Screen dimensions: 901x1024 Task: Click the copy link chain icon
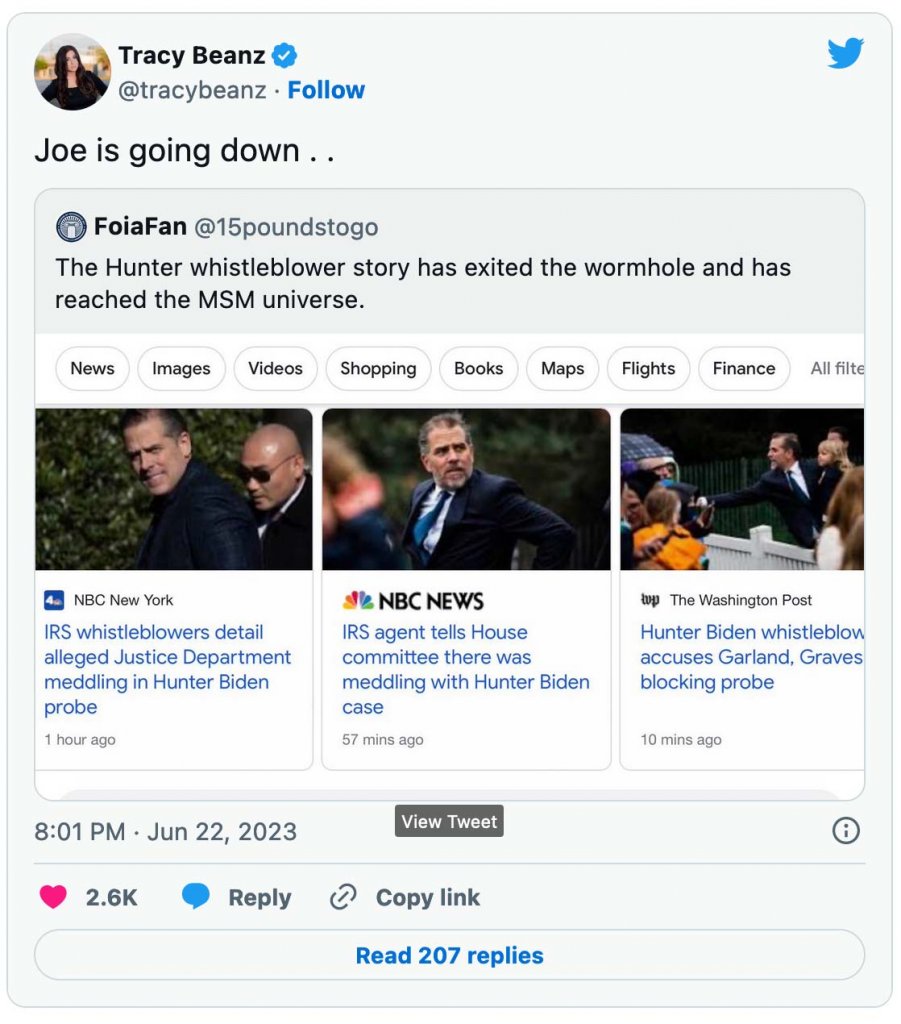tap(343, 897)
